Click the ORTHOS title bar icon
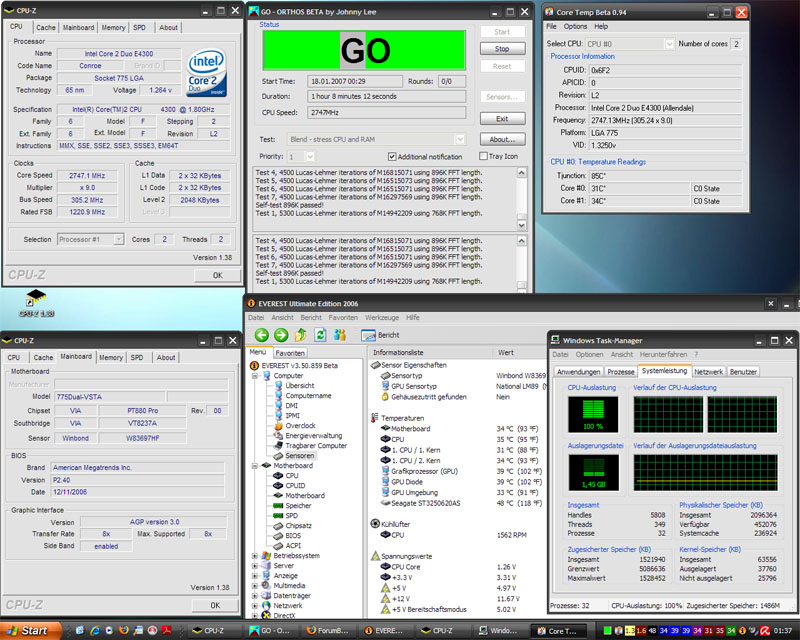800x640 pixels. 254,11
